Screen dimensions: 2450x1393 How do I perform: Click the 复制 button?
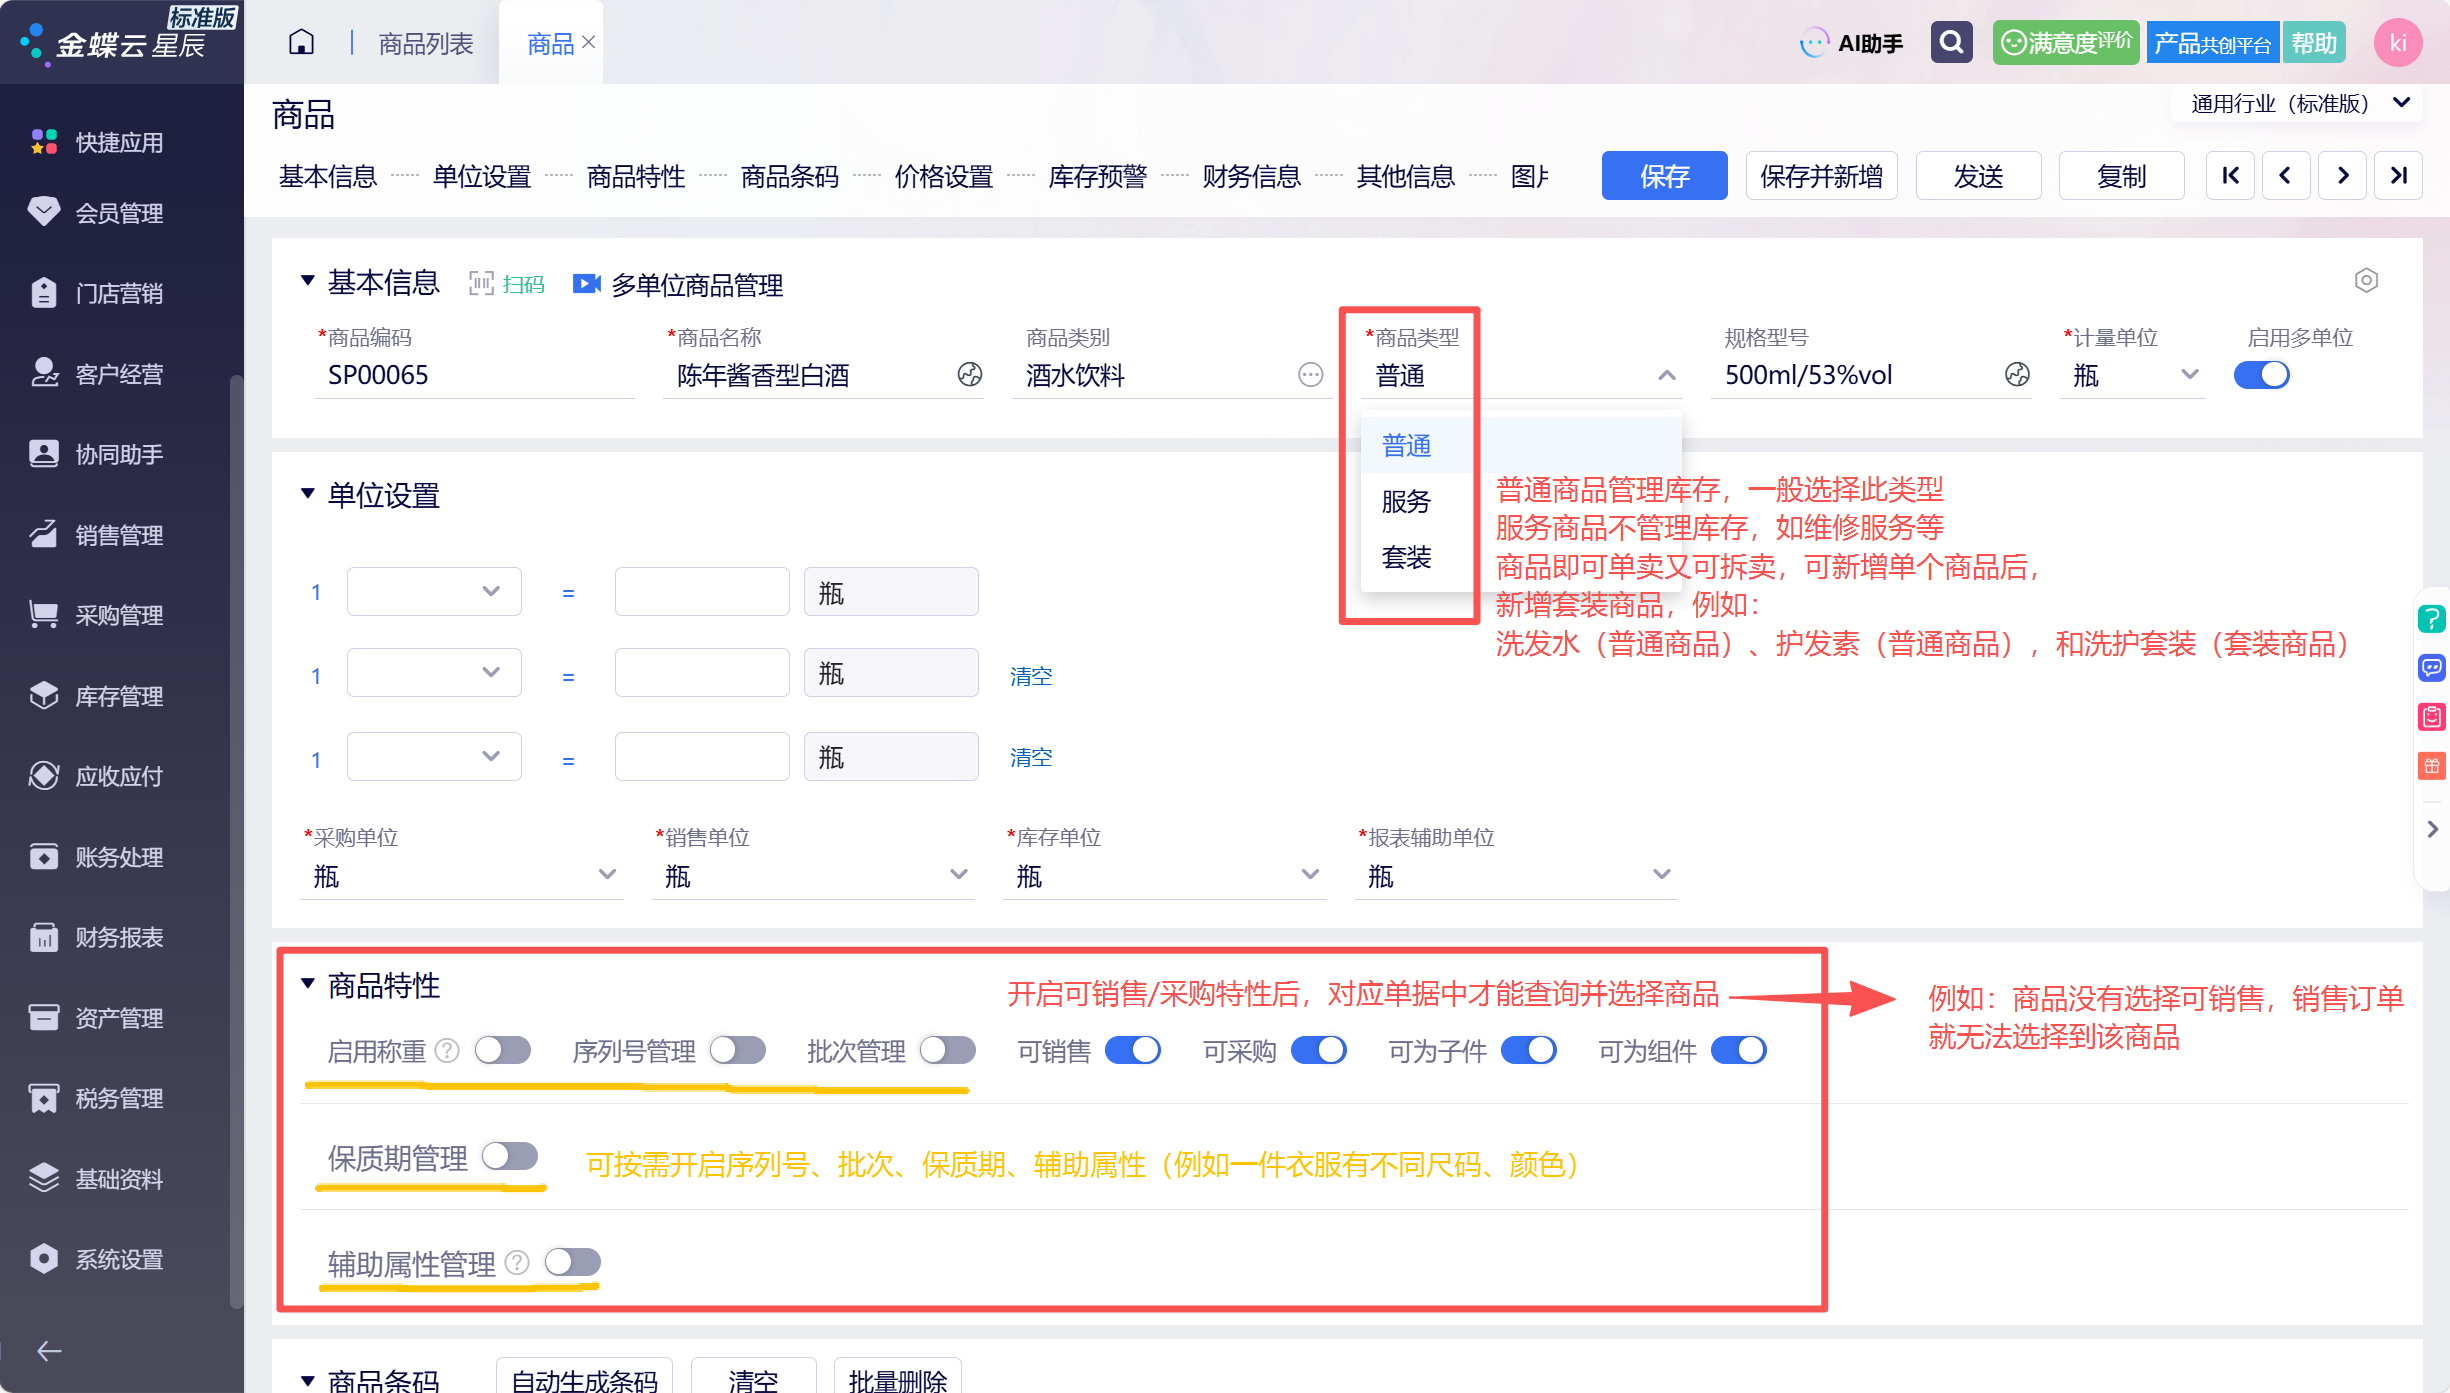2121,176
